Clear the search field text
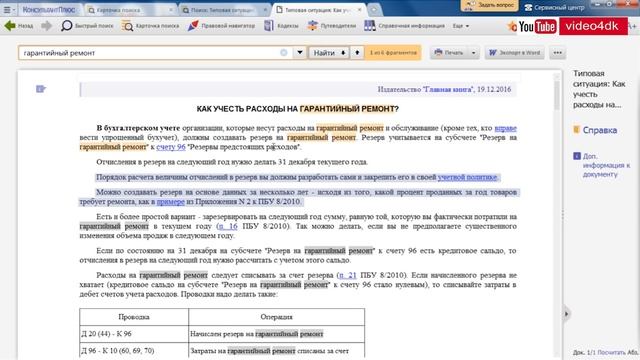Screen dimensions: 640x360 pos(284,53)
